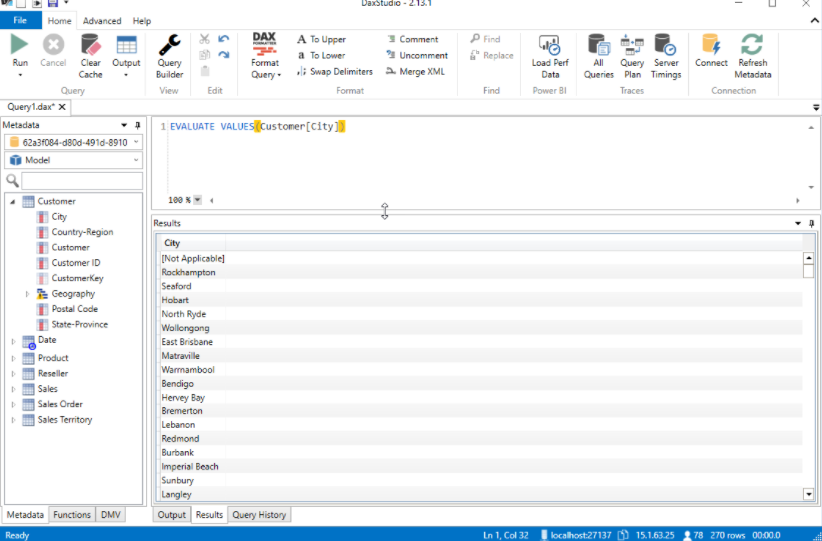Uncomment the selected lines

click(417, 56)
